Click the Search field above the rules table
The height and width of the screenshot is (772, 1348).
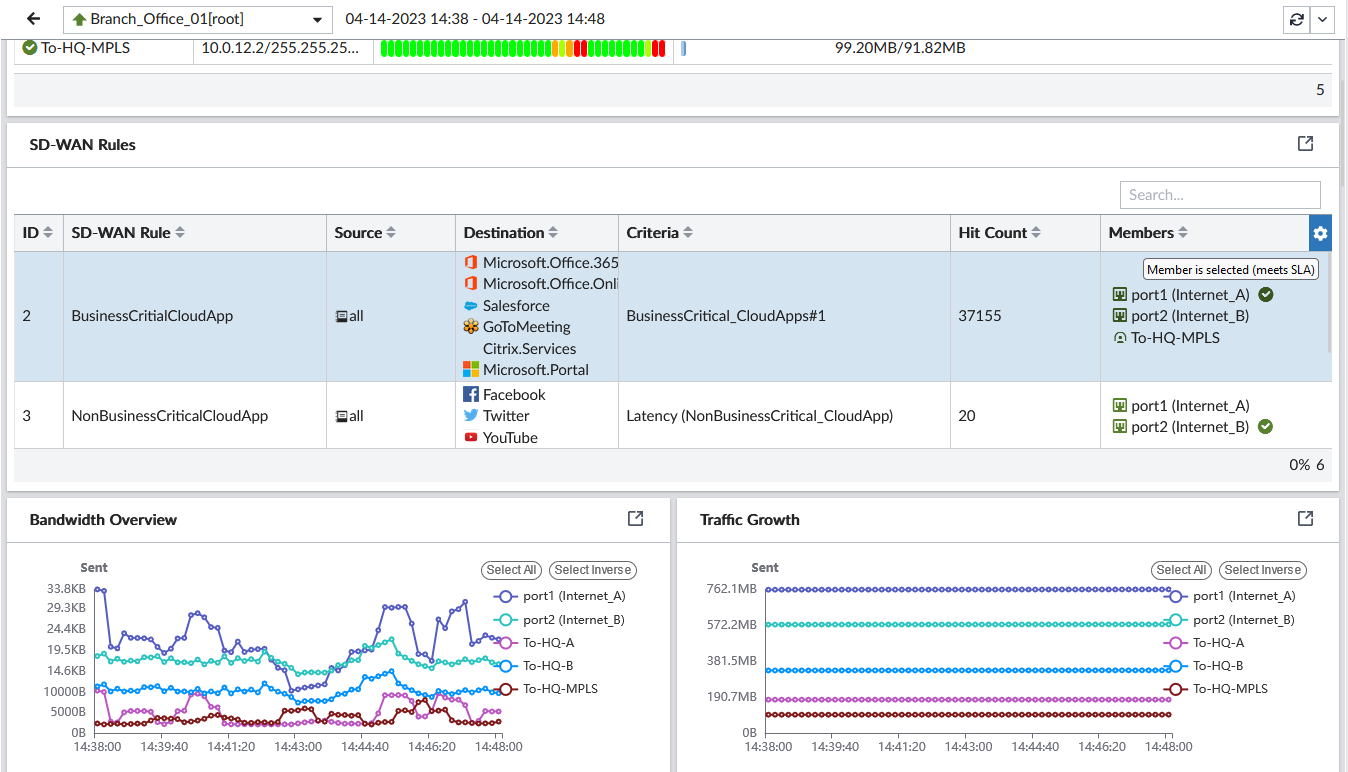pyautogui.click(x=1219, y=194)
